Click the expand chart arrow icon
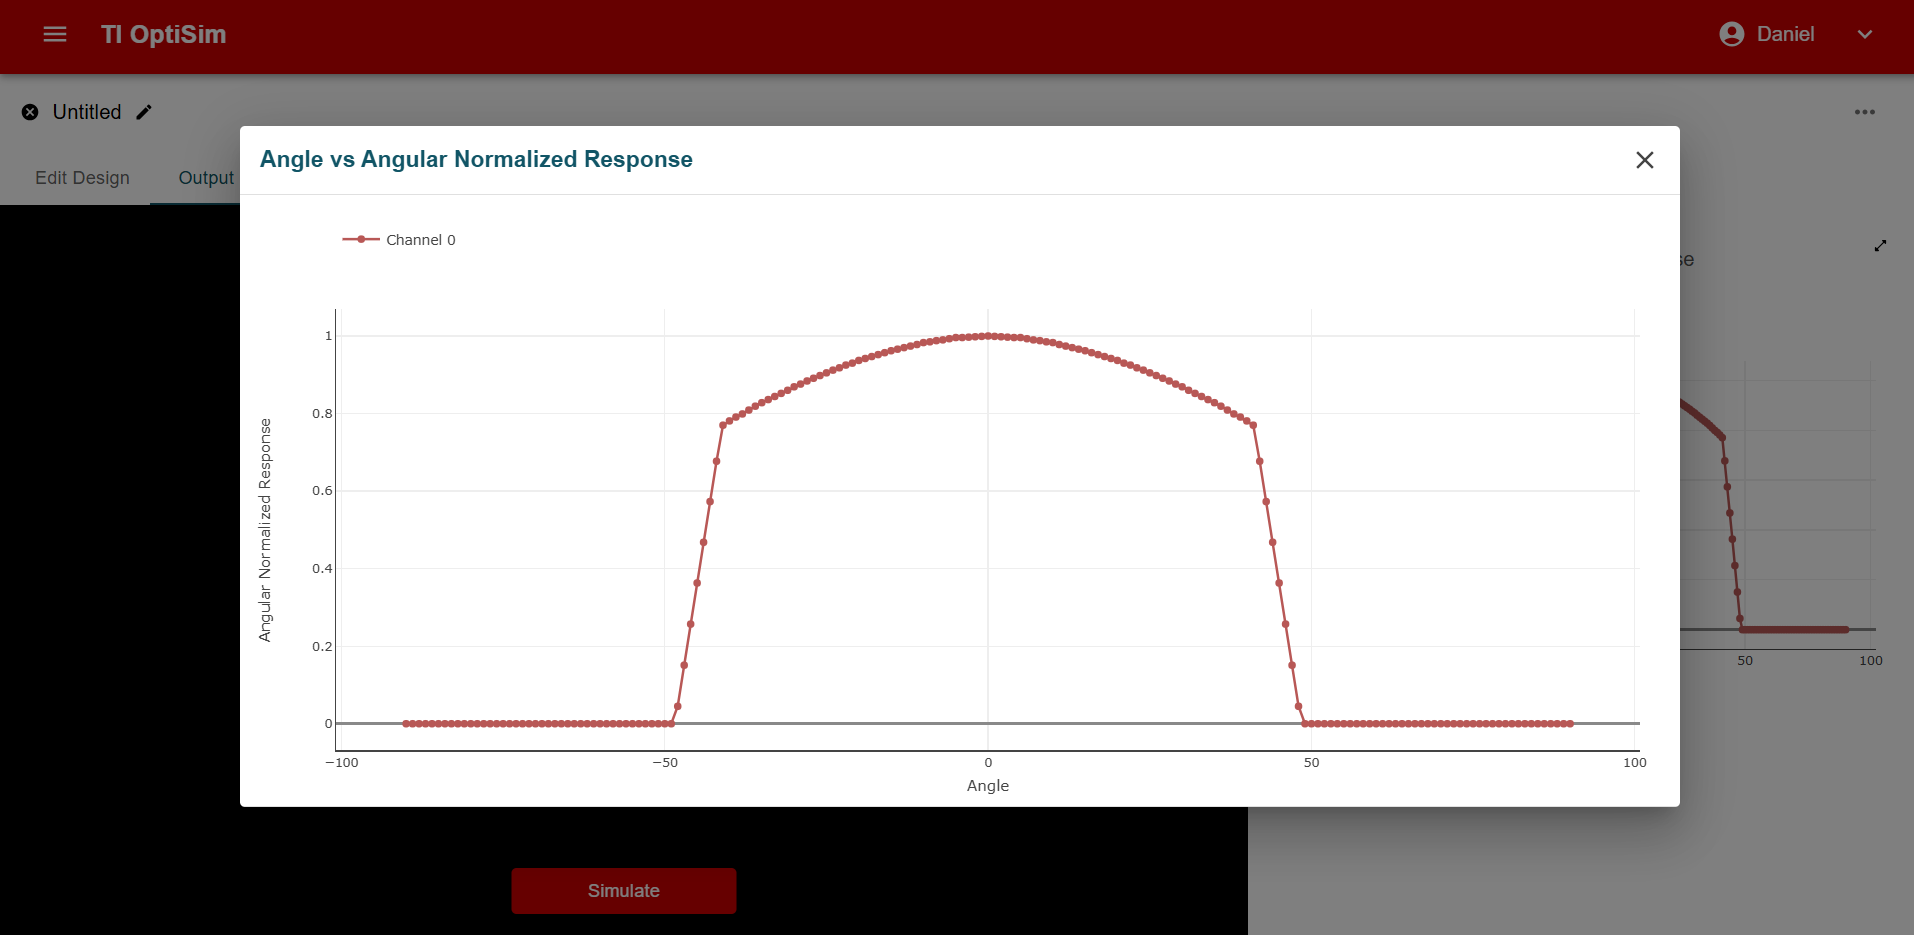Viewport: 1914px width, 935px height. (x=1880, y=246)
